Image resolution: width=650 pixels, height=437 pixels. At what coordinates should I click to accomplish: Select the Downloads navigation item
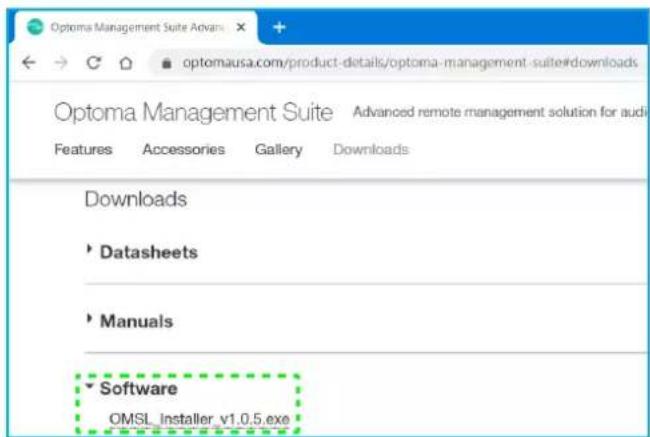click(x=371, y=149)
